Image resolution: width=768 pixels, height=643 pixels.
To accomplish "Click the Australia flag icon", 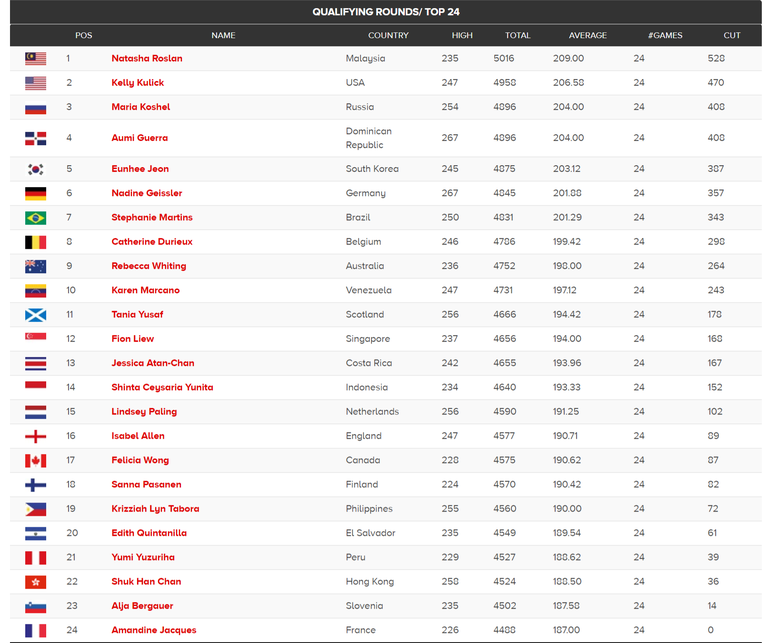I will pos(35,266).
